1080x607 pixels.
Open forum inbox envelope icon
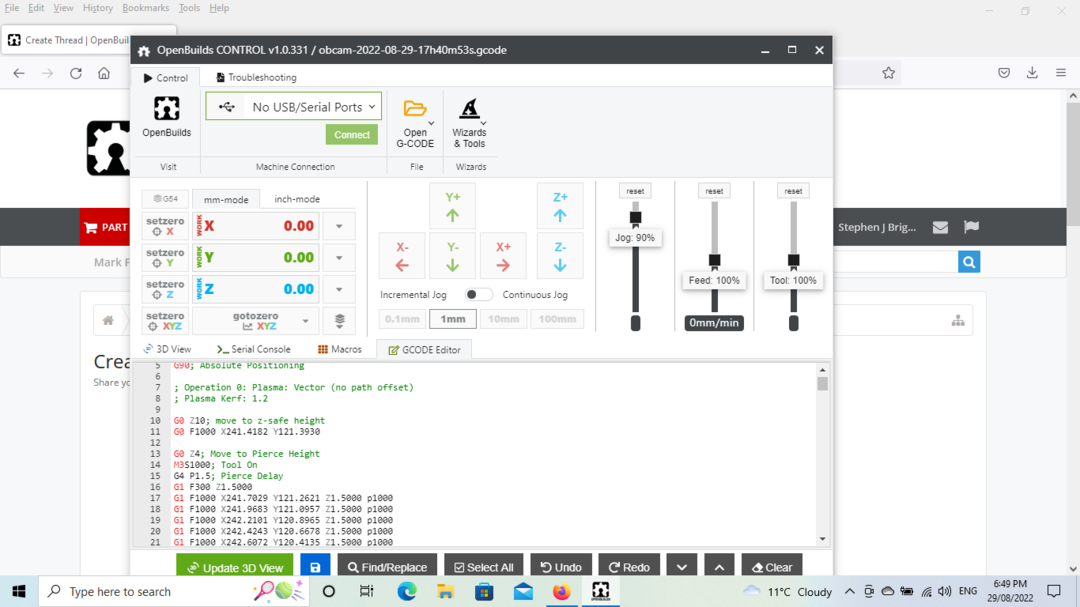click(940, 227)
